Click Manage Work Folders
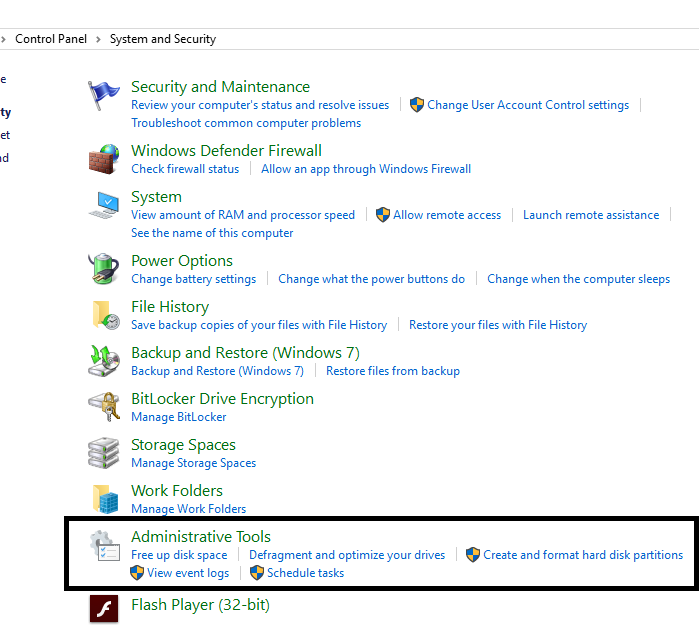The image size is (699, 633). (x=189, y=509)
